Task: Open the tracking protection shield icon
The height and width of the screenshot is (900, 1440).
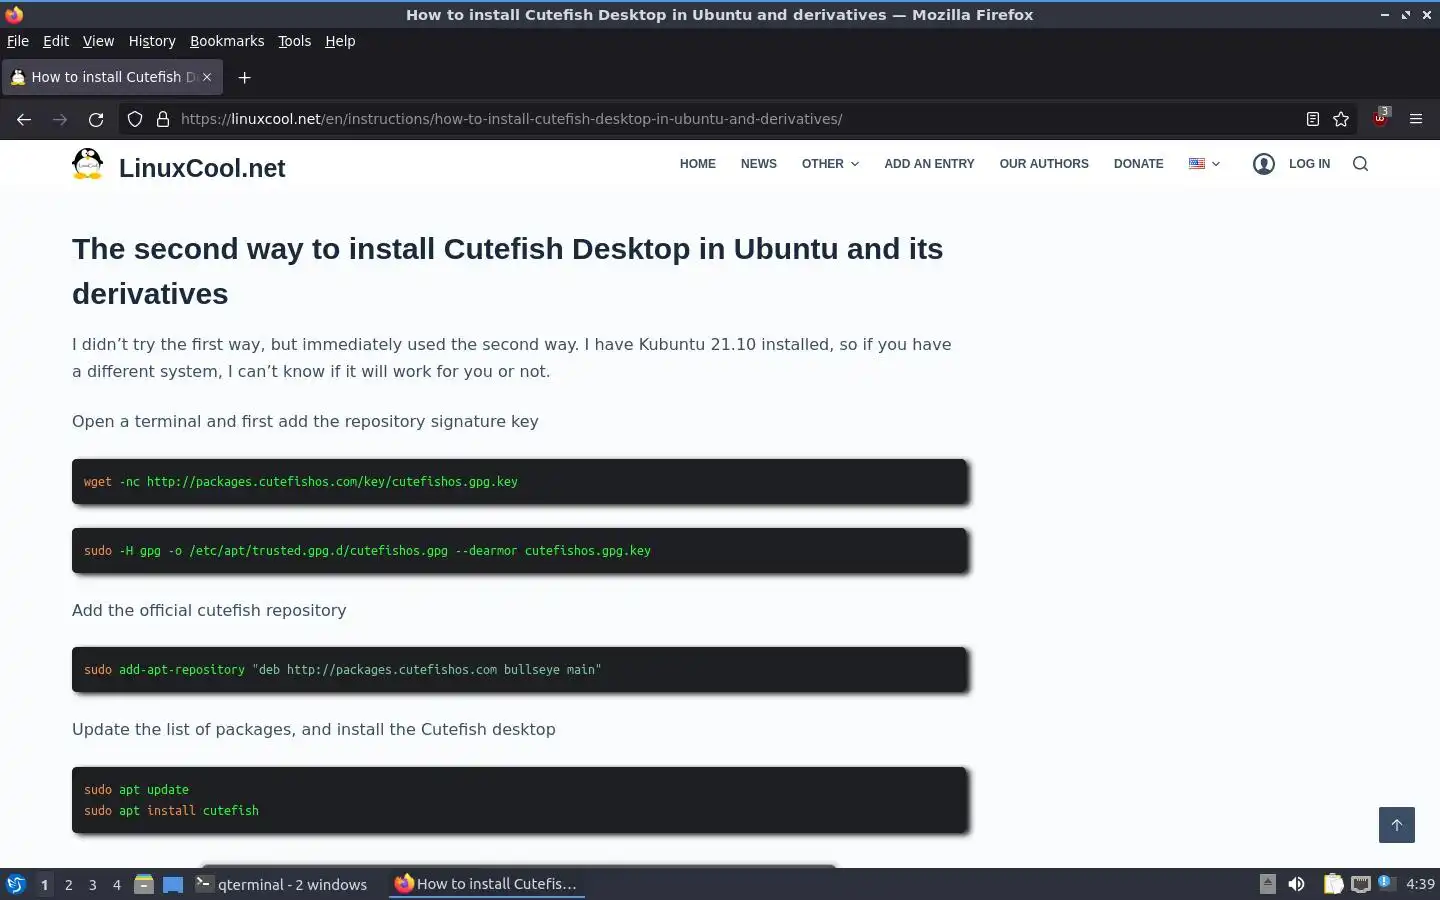Action: tap(135, 119)
